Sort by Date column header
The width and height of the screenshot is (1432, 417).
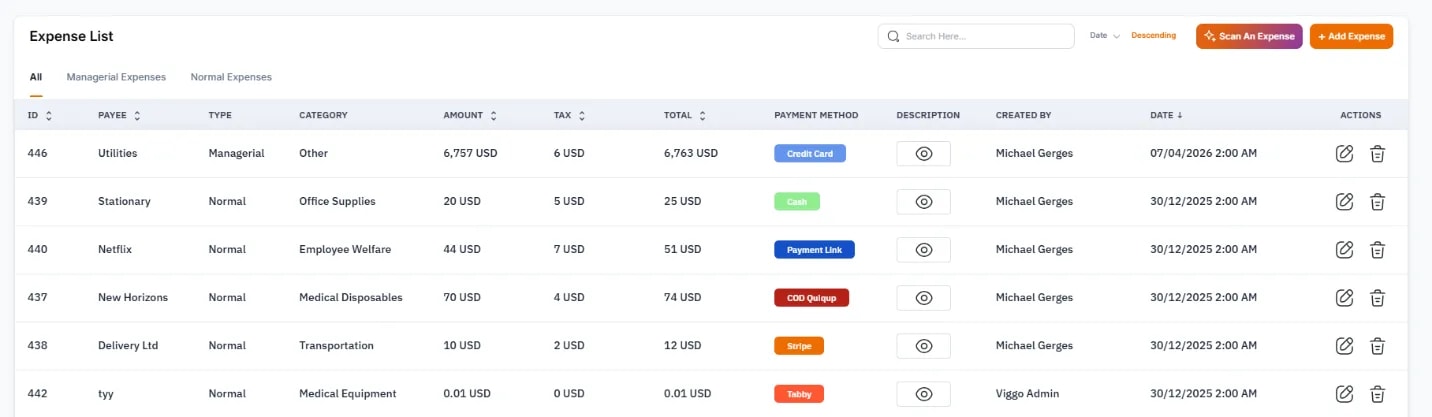[1166, 115]
